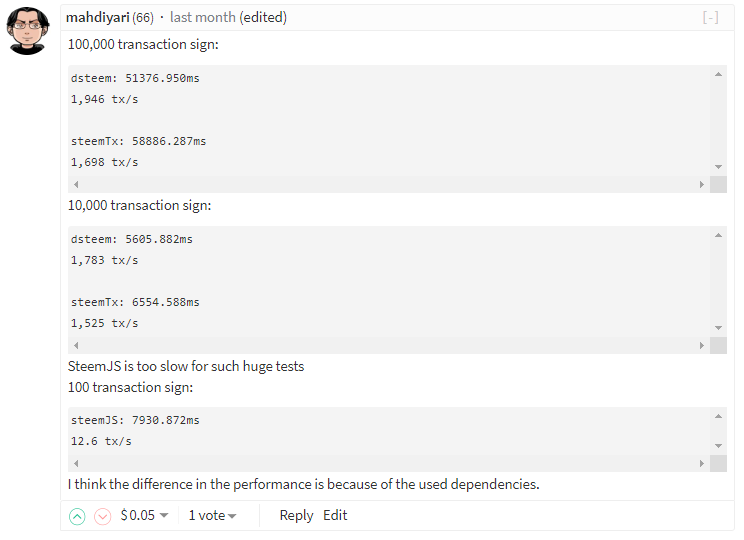Click left arrow of first code block scrollbar
This screenshot has width=744, height=540.
coord(76,185)
